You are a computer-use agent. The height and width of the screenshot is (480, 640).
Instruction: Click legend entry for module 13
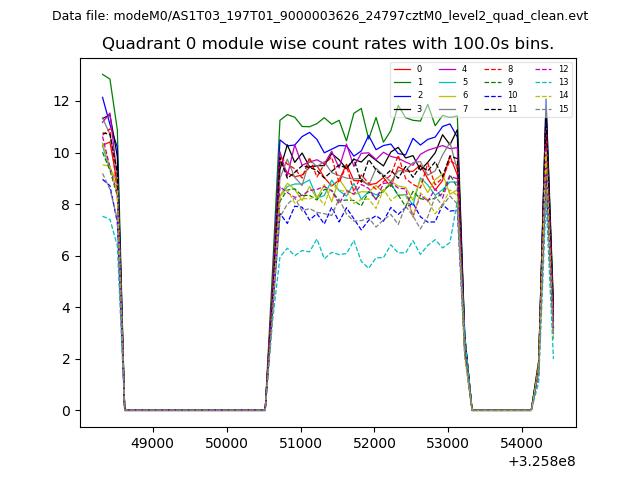551,82
